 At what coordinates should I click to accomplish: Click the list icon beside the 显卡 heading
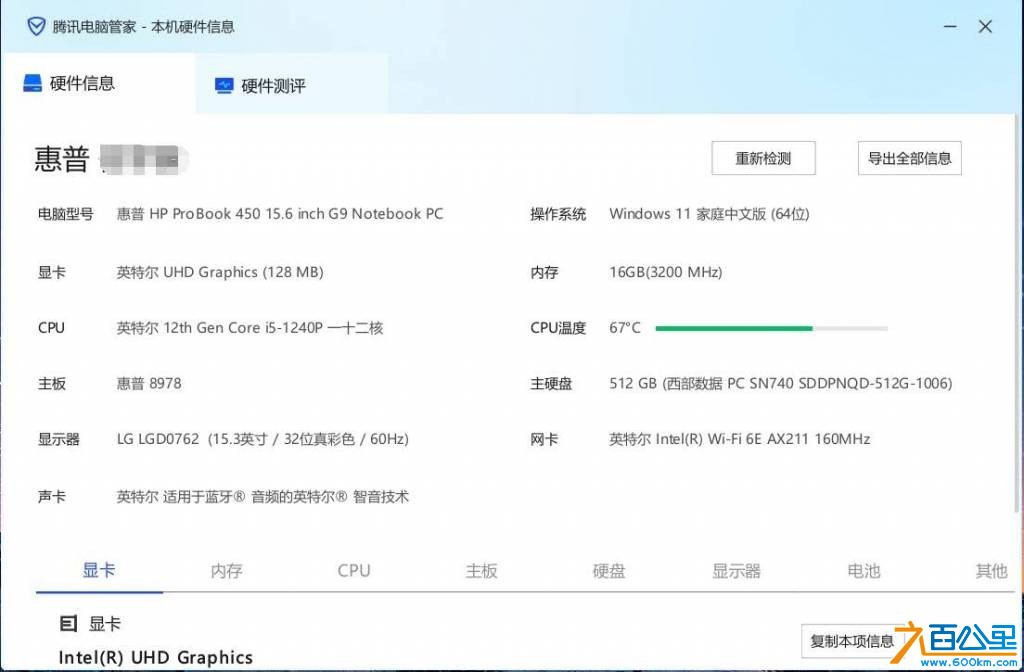(67, 623)
